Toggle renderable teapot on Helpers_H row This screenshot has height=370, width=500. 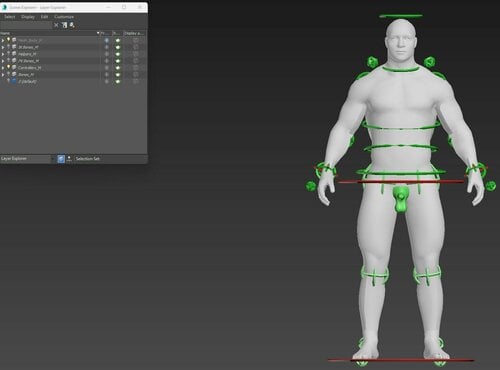[x=118, y=54]
